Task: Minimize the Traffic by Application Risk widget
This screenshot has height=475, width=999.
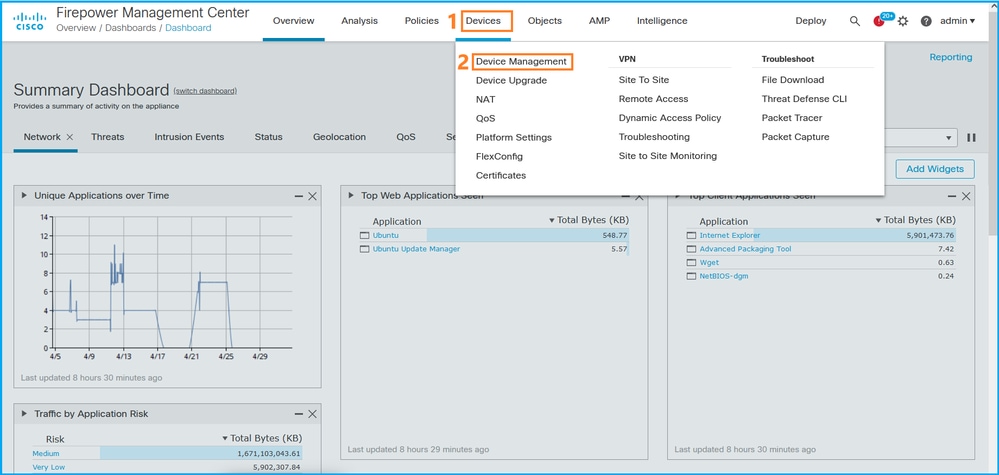Action: pos(299,415)
